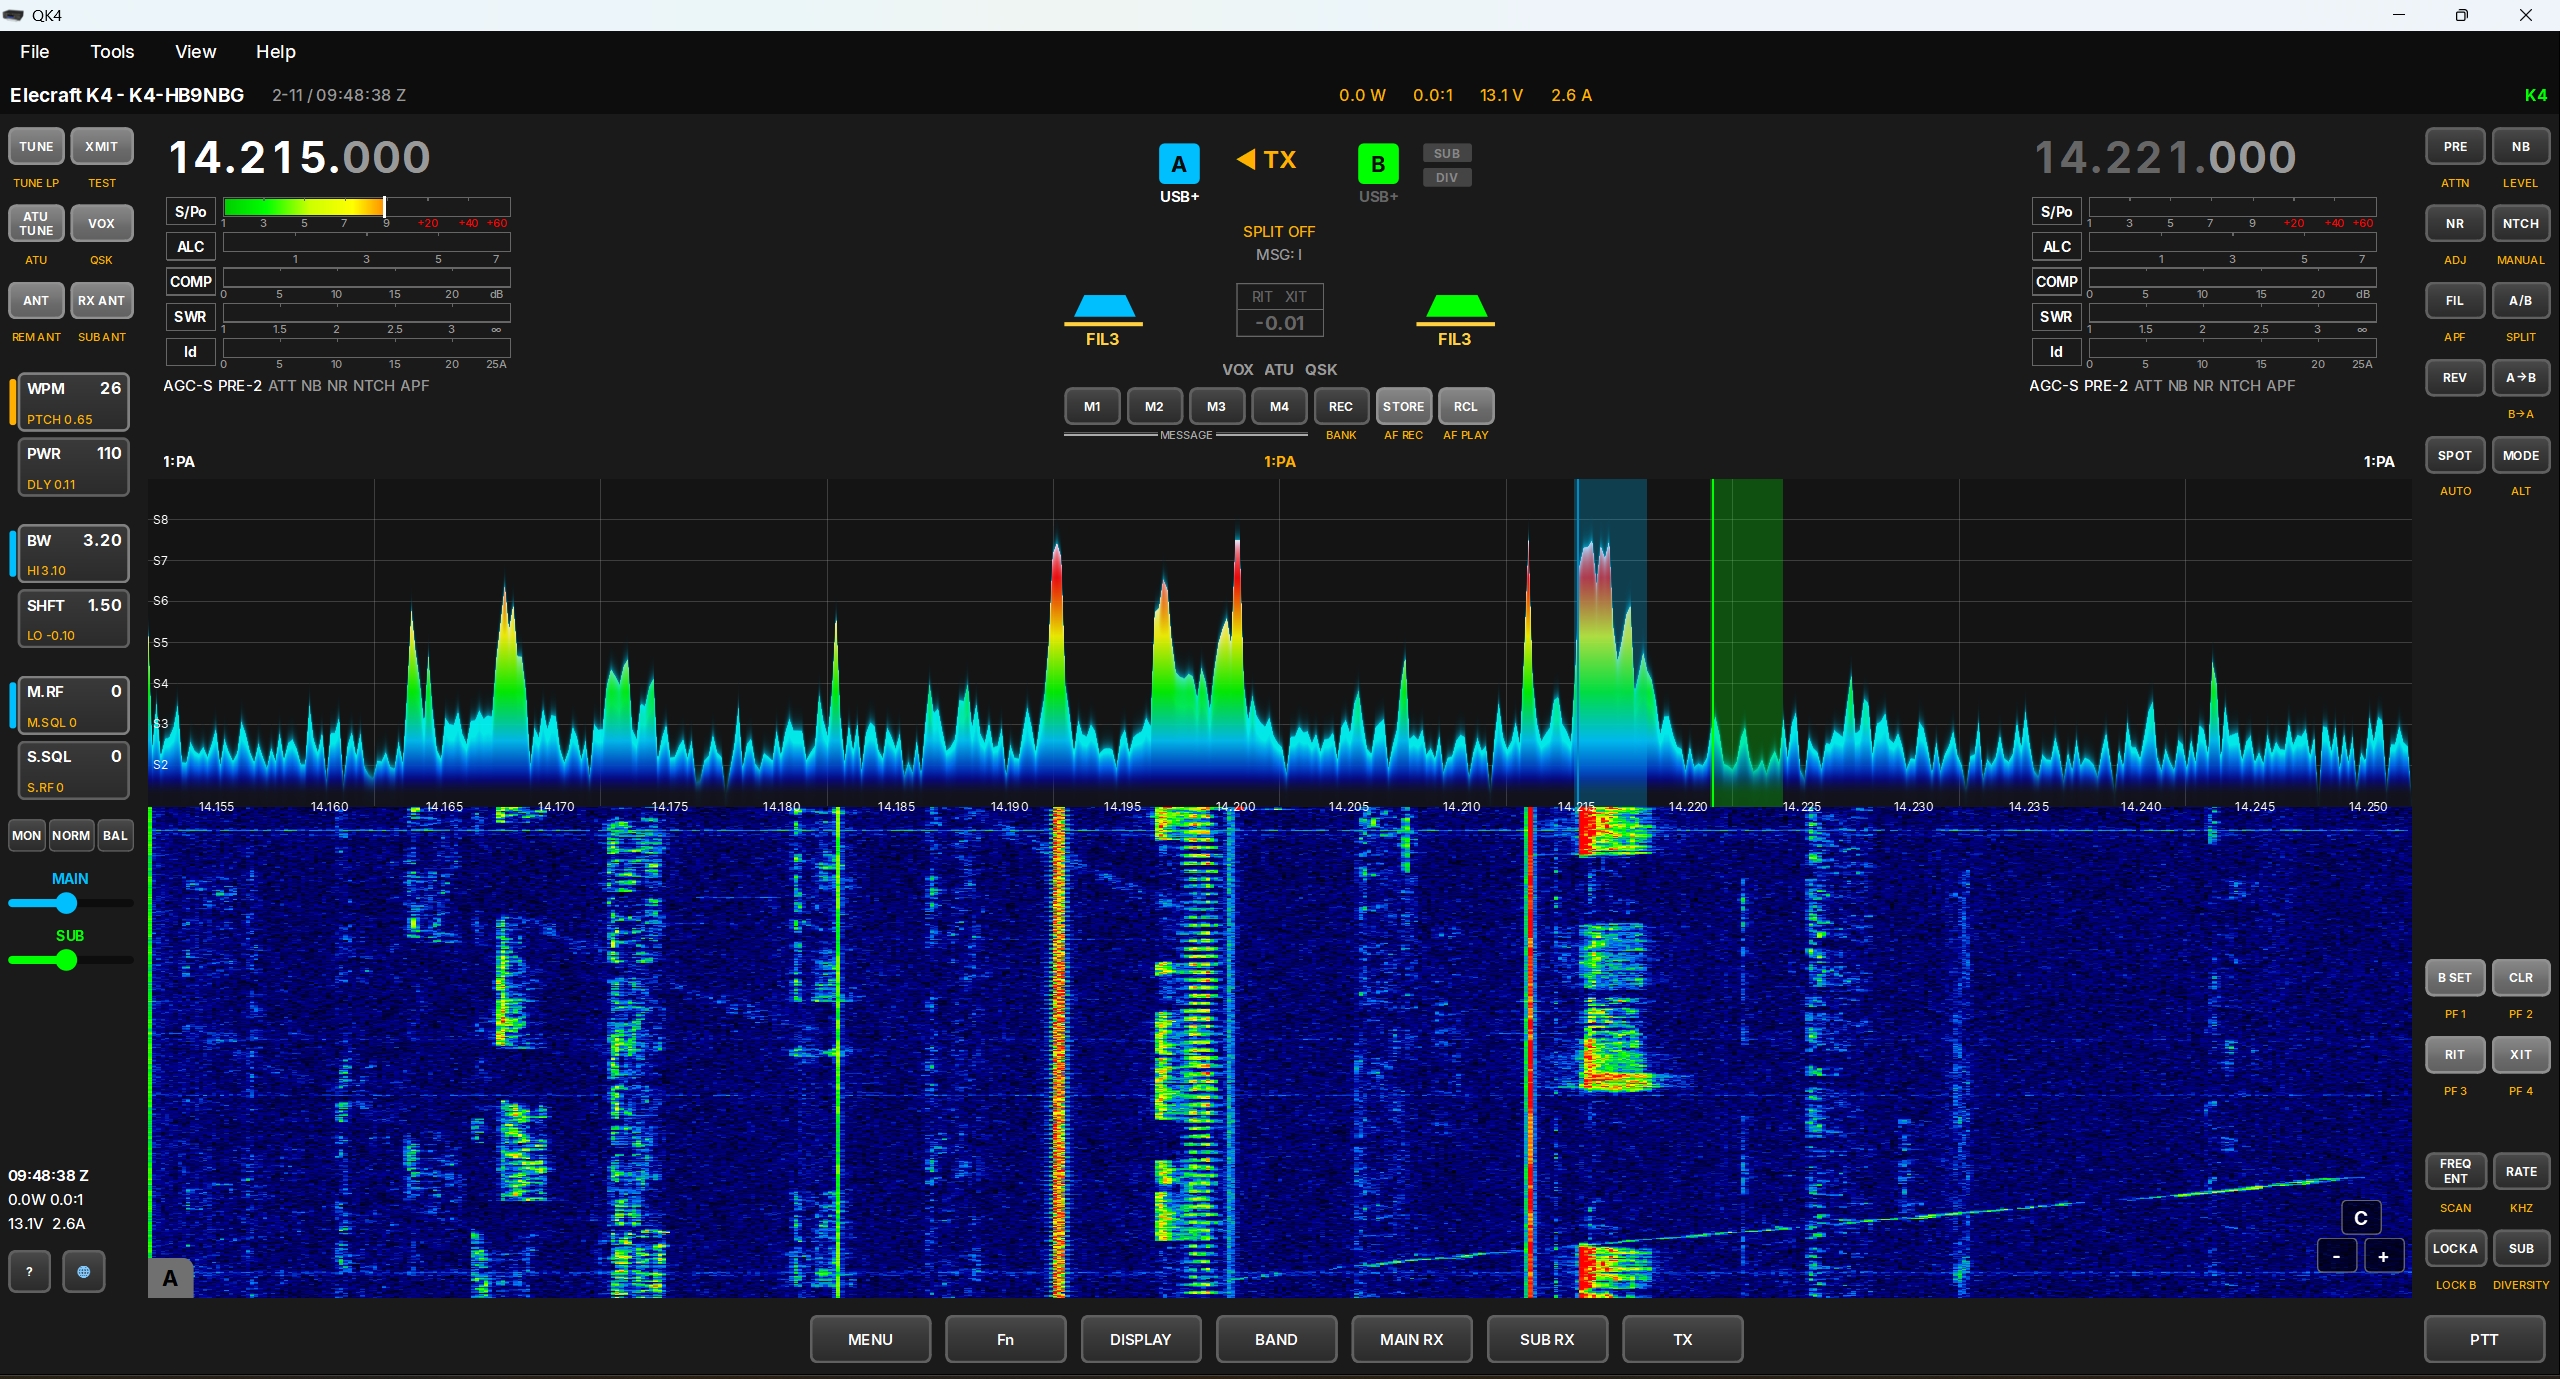Open the View menu
Image resolution: width=2560 pixels, height=1379 pixels.
pyautogui.click(x=195, y=52)
